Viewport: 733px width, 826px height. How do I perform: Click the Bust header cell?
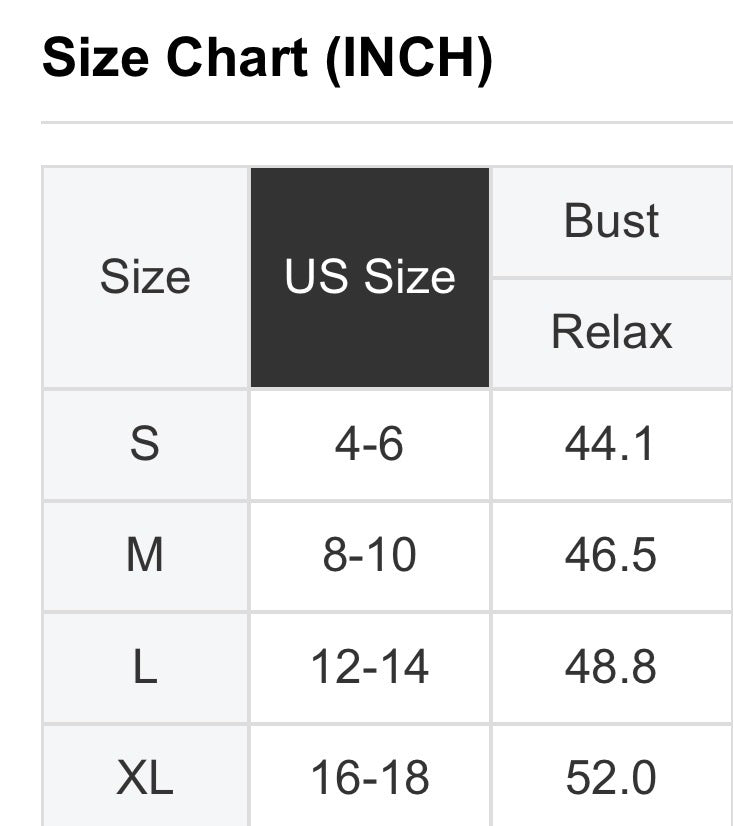coord(611,221)
